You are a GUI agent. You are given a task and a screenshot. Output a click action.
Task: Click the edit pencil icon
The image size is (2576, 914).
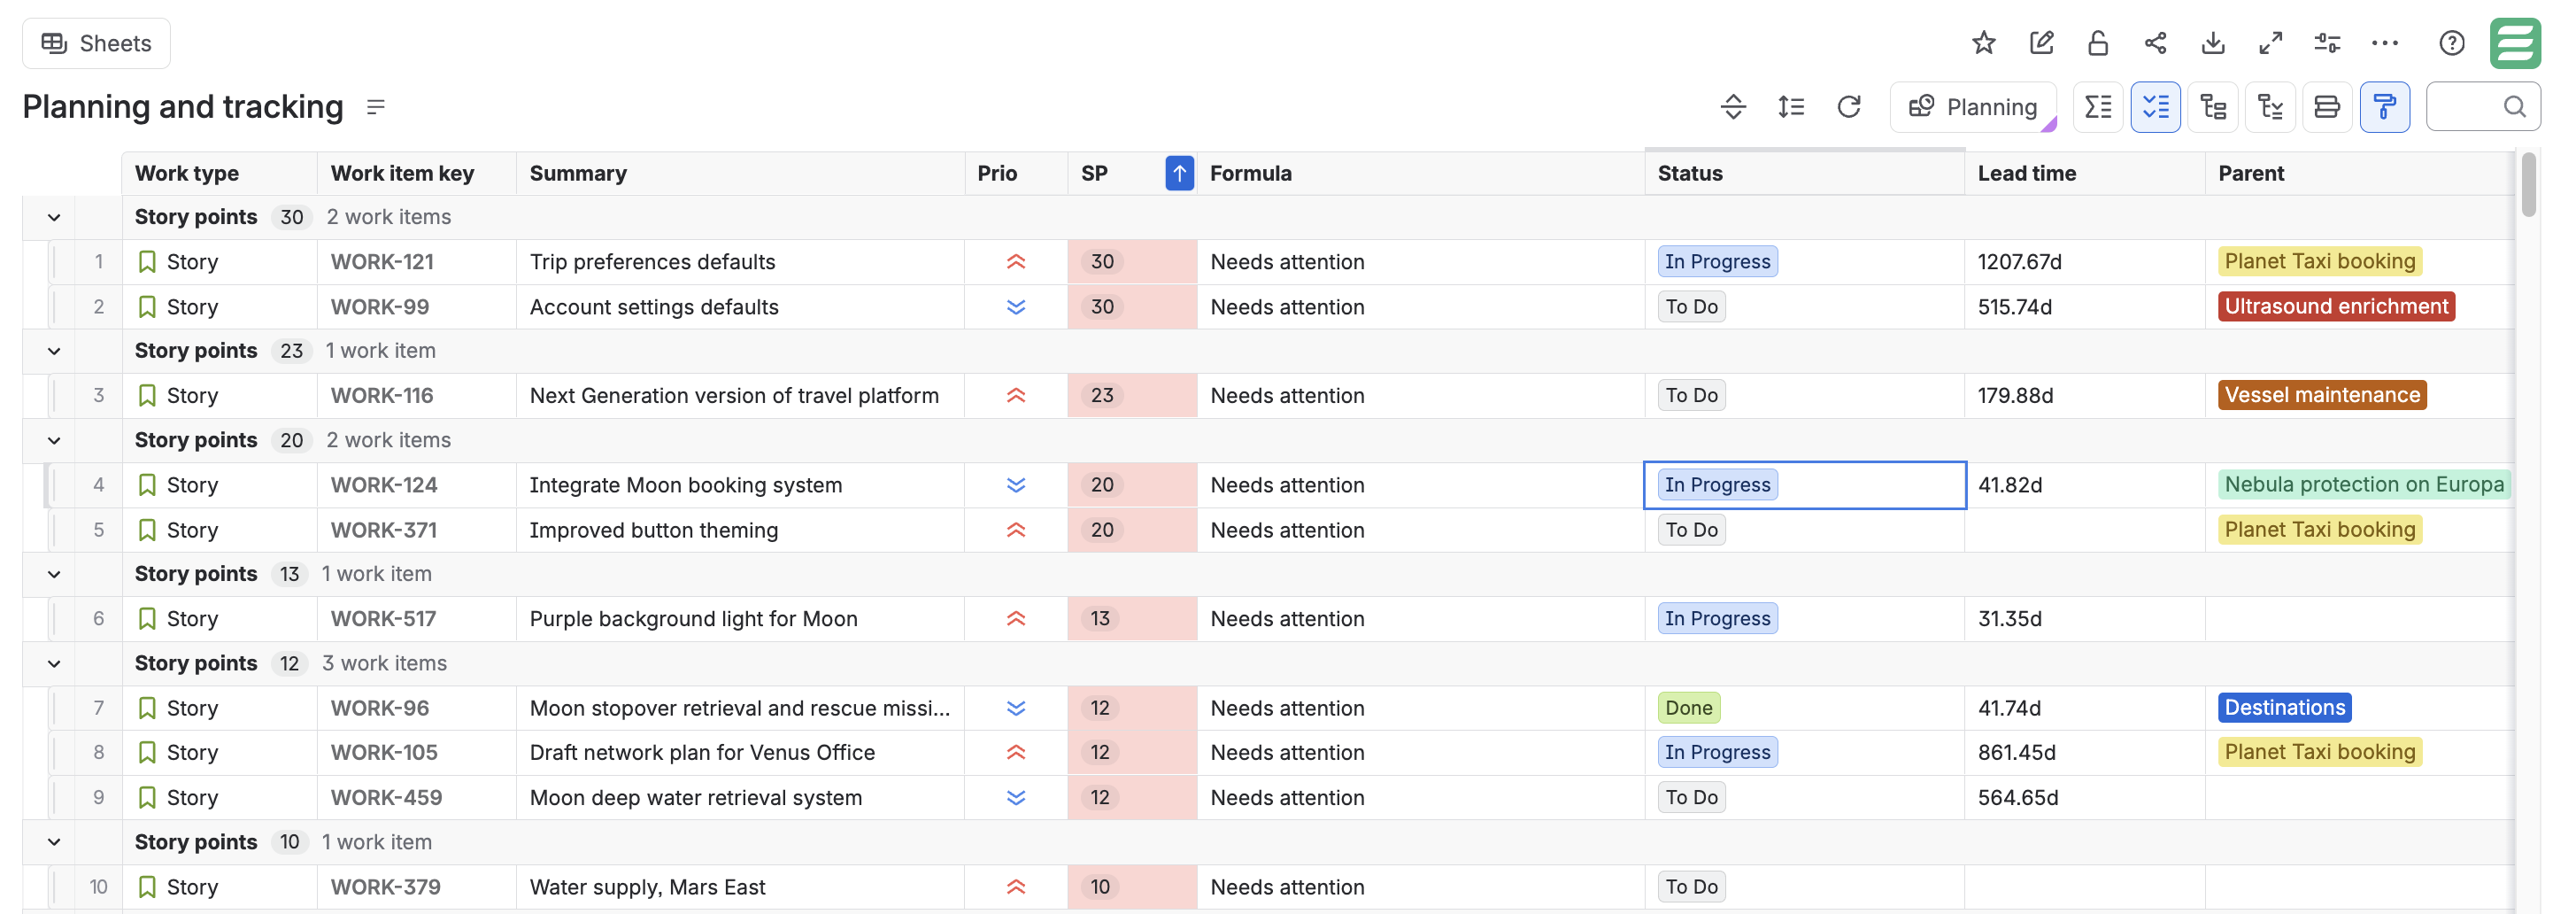[2041, 43]
